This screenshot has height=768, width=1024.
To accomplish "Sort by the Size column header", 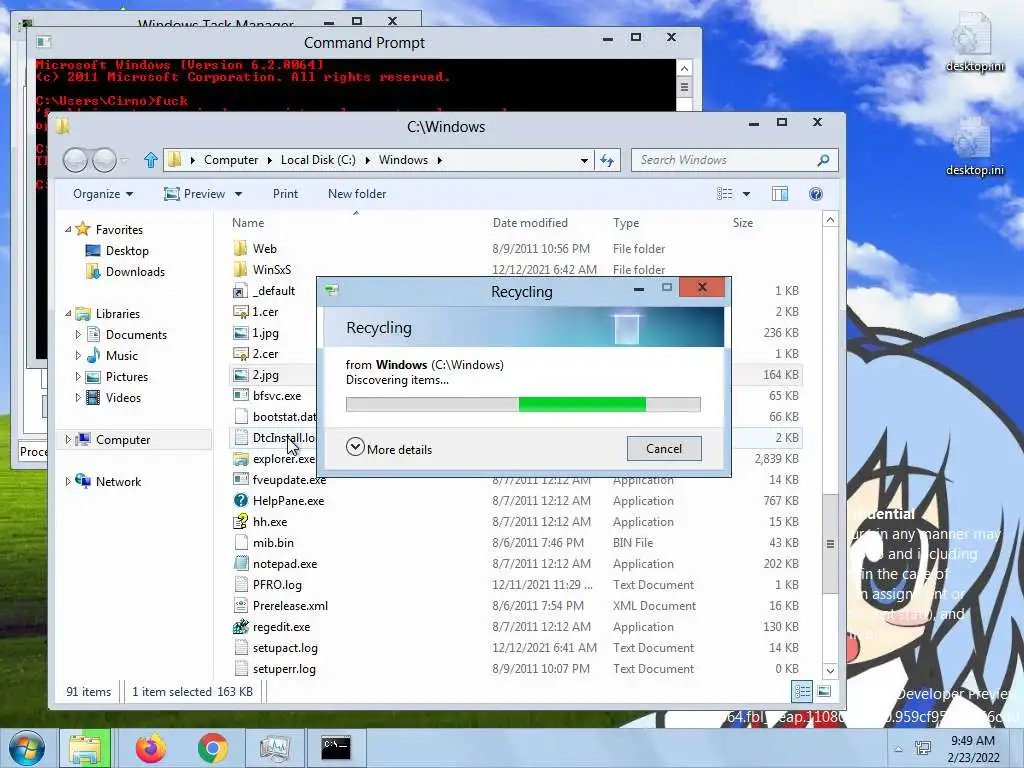I will 743,223.
